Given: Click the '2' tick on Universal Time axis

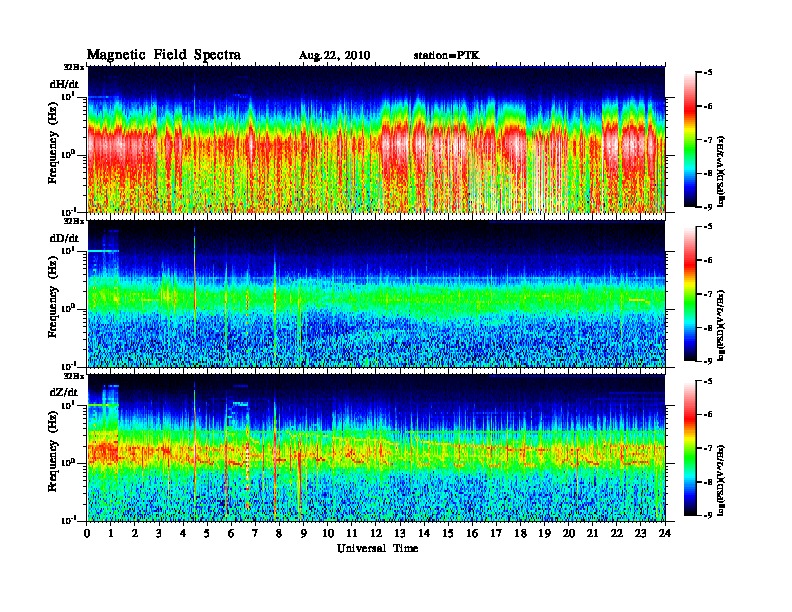Looking at the screenshot, I should 135,534.
